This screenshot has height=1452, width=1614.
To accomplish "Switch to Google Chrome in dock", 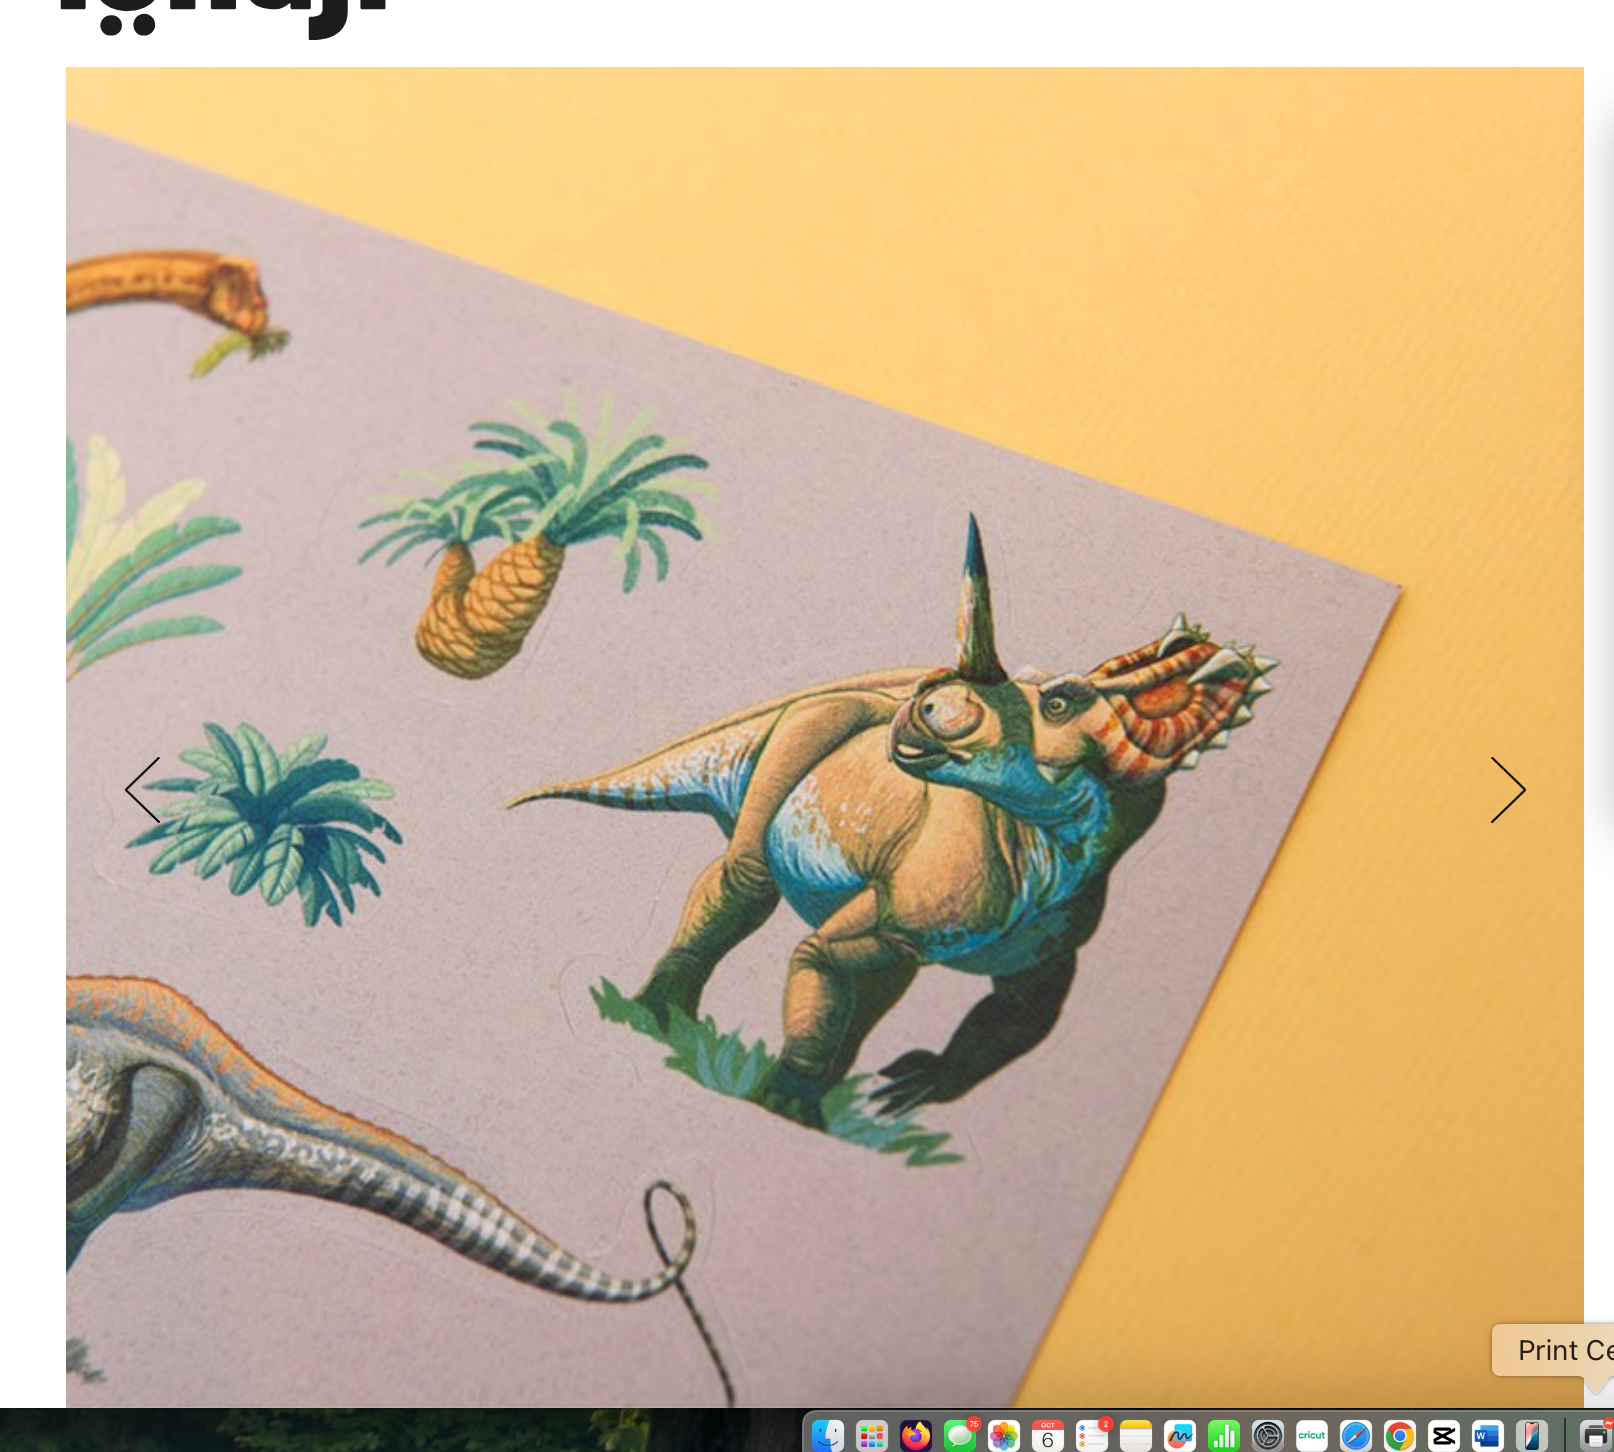I will [x=1400, y=1436].
